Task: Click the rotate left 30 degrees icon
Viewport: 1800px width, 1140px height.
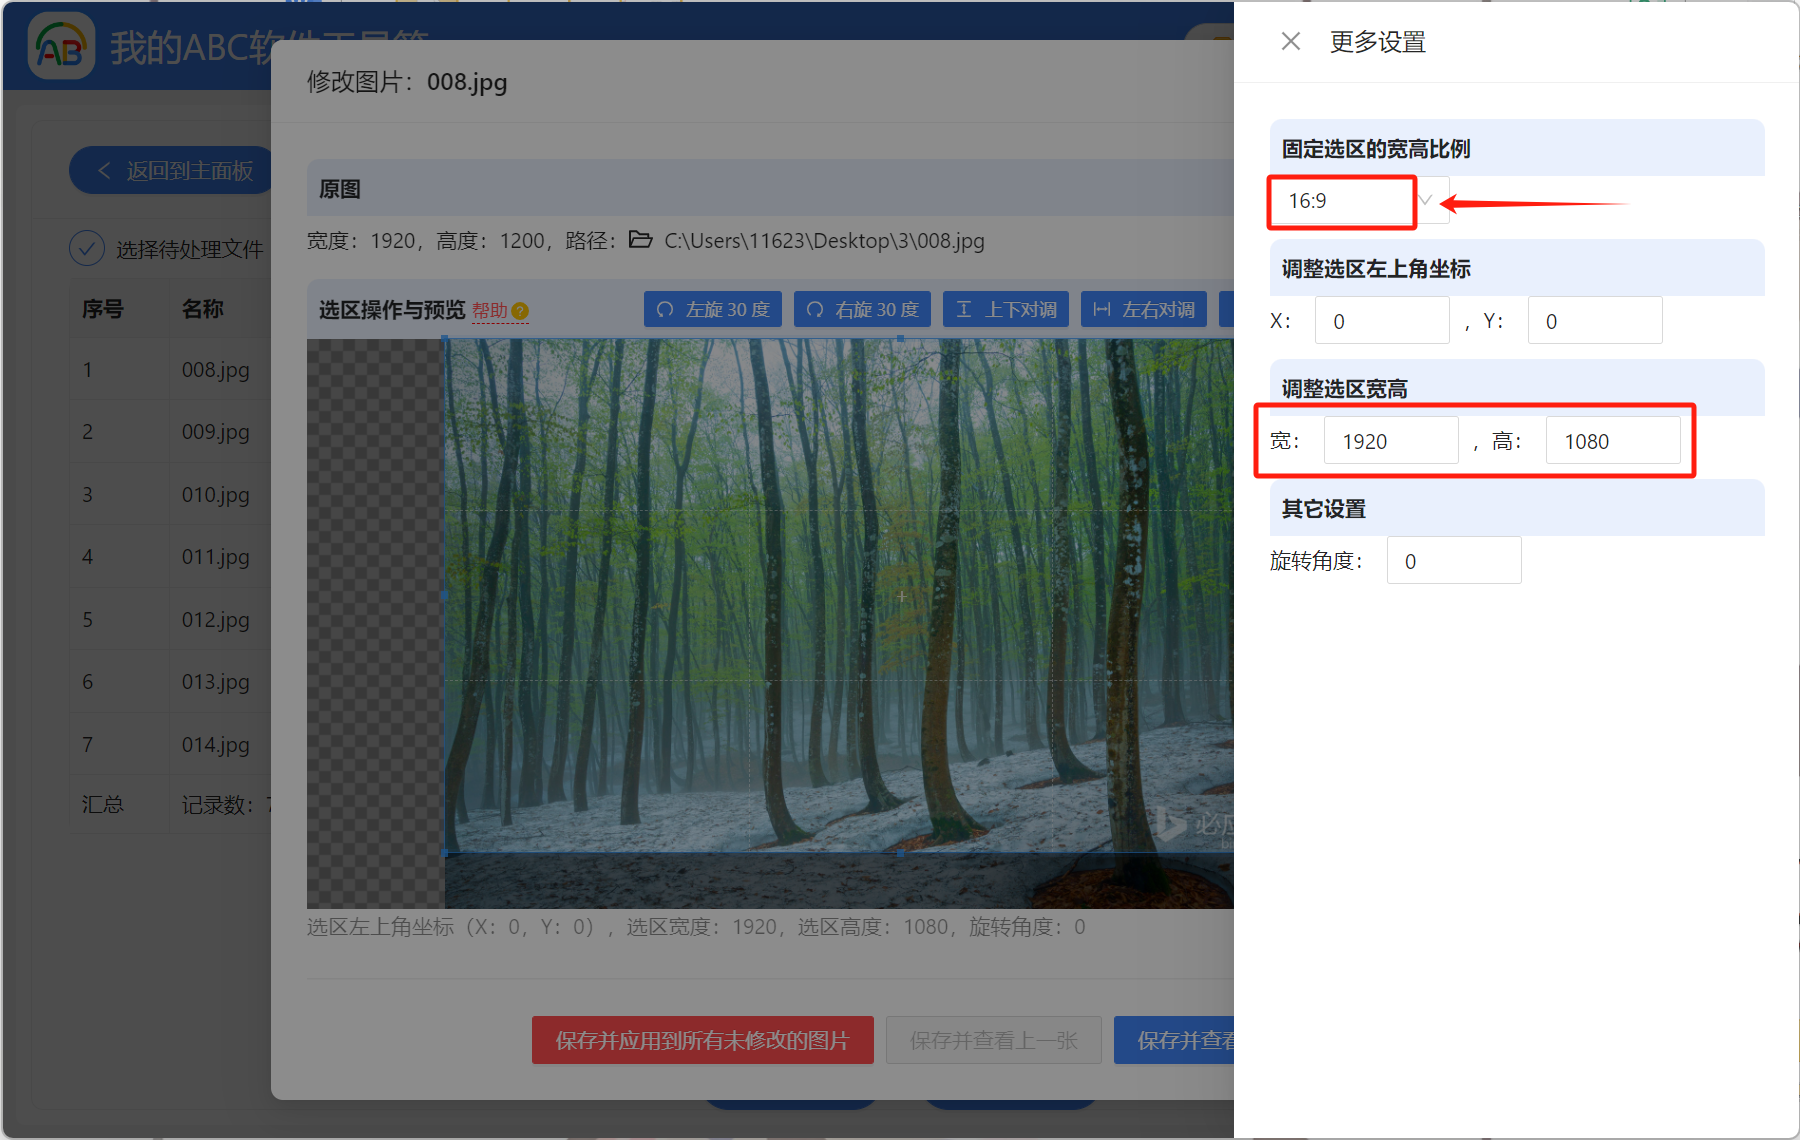Action: click(x=665, y=309)
